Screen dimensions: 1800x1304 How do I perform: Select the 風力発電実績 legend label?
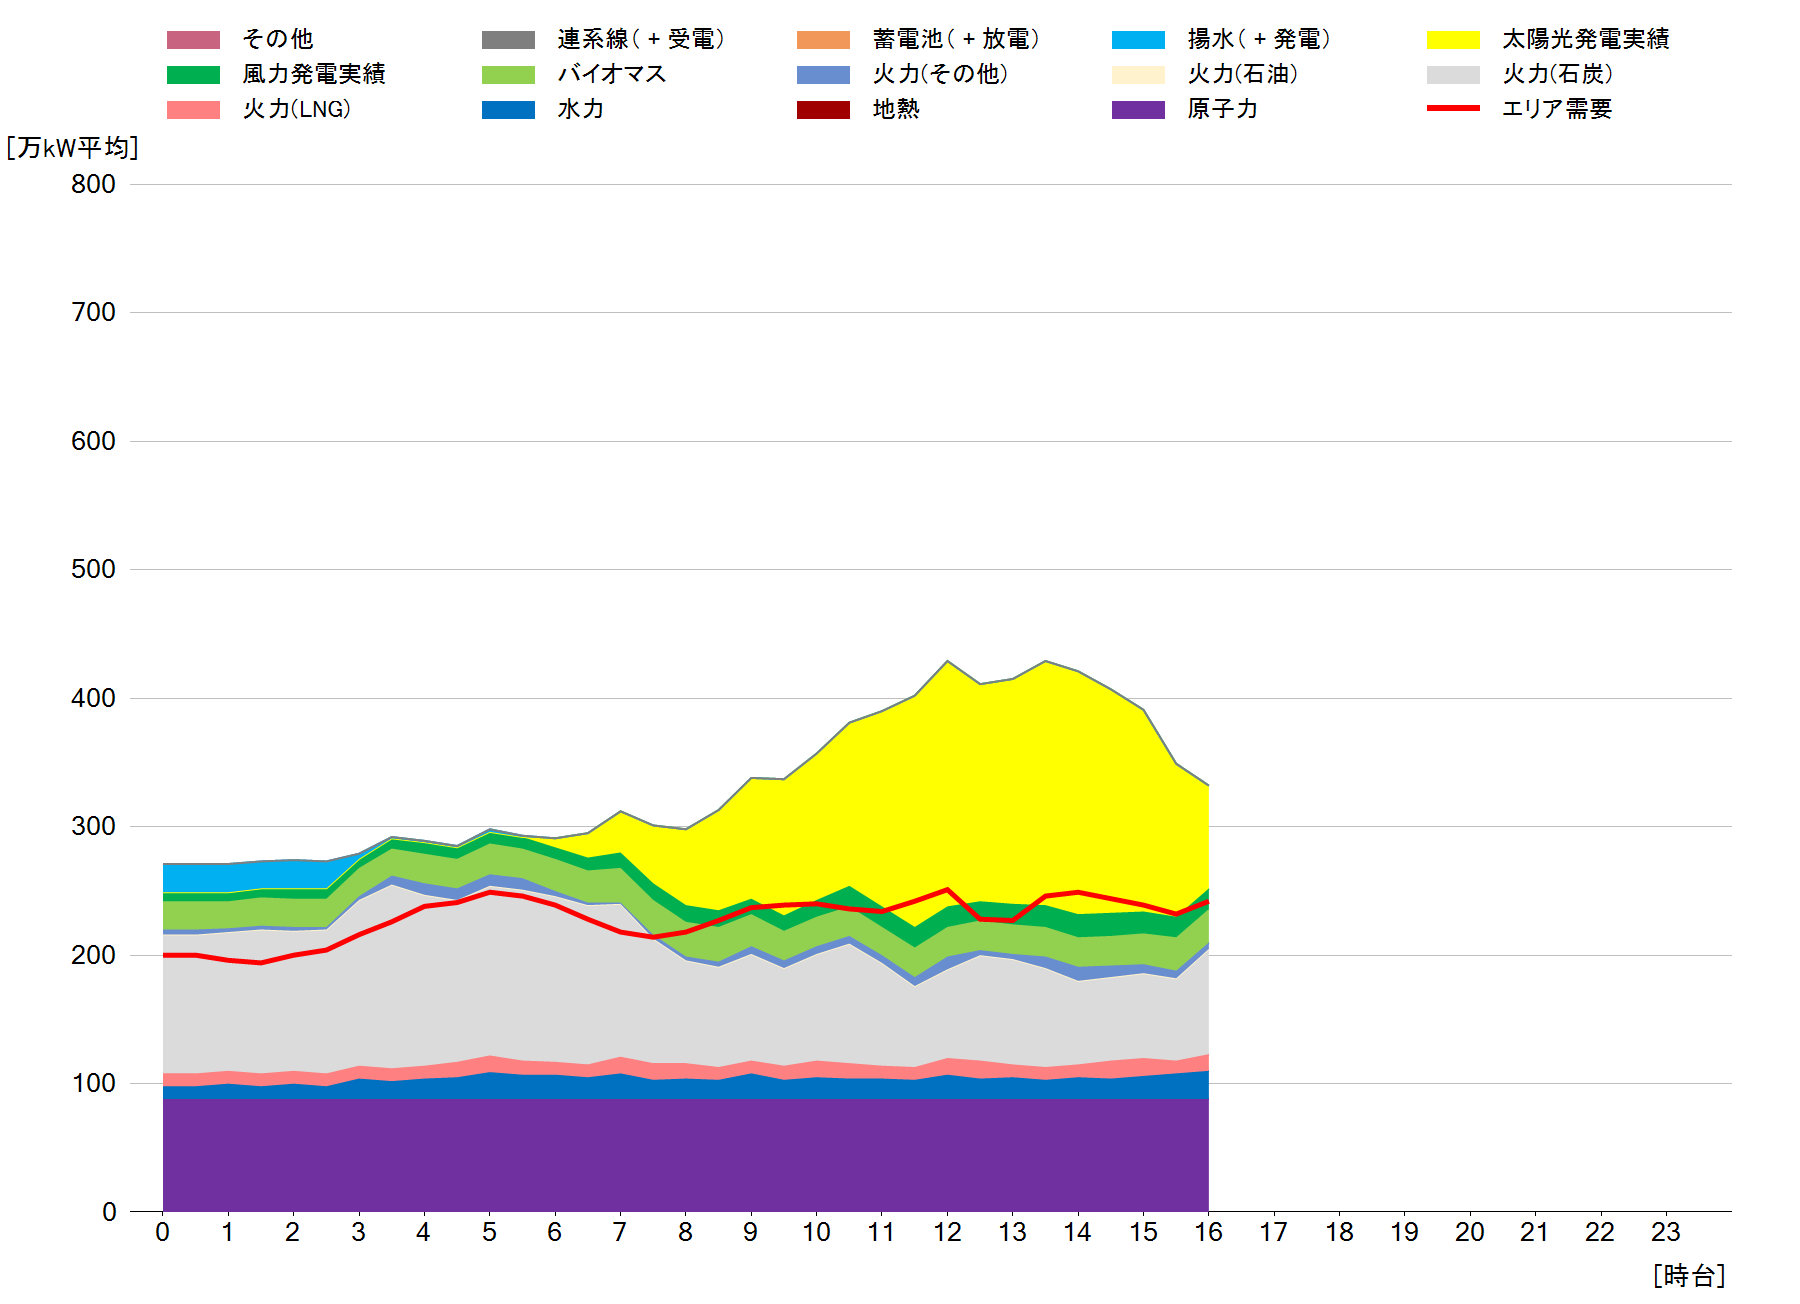(314, 74)
